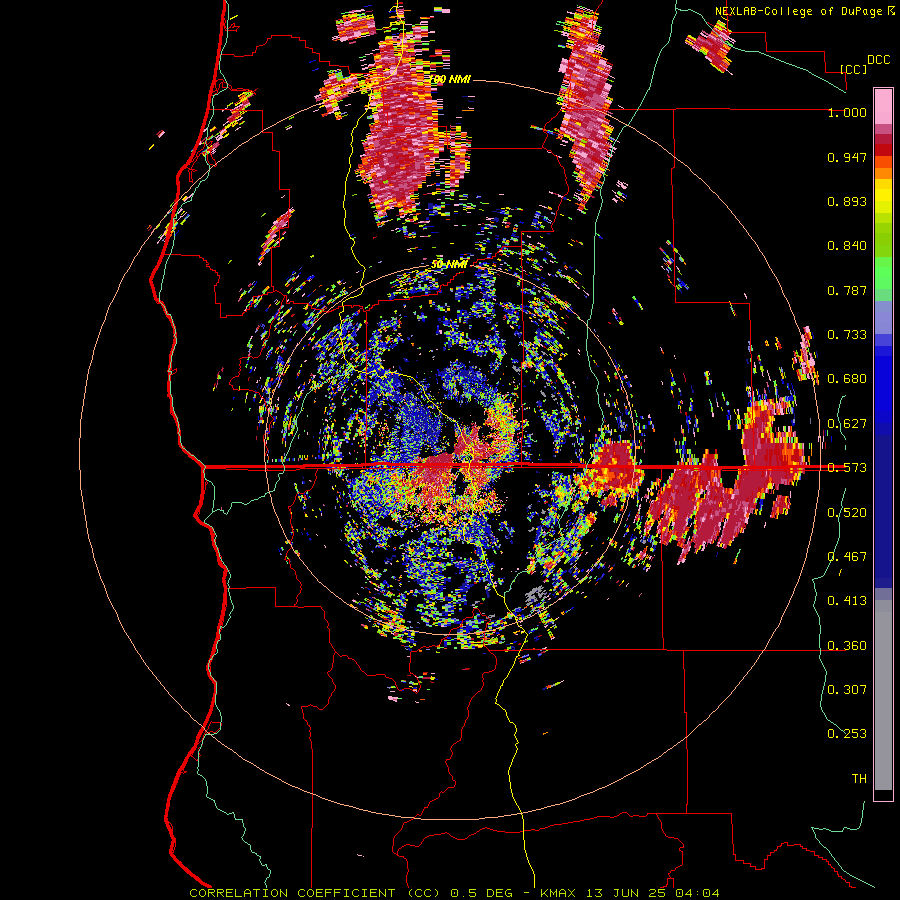Pick the orange color bar segment
900x900 pixels.
pyautogui.click(x=883, y=173)
